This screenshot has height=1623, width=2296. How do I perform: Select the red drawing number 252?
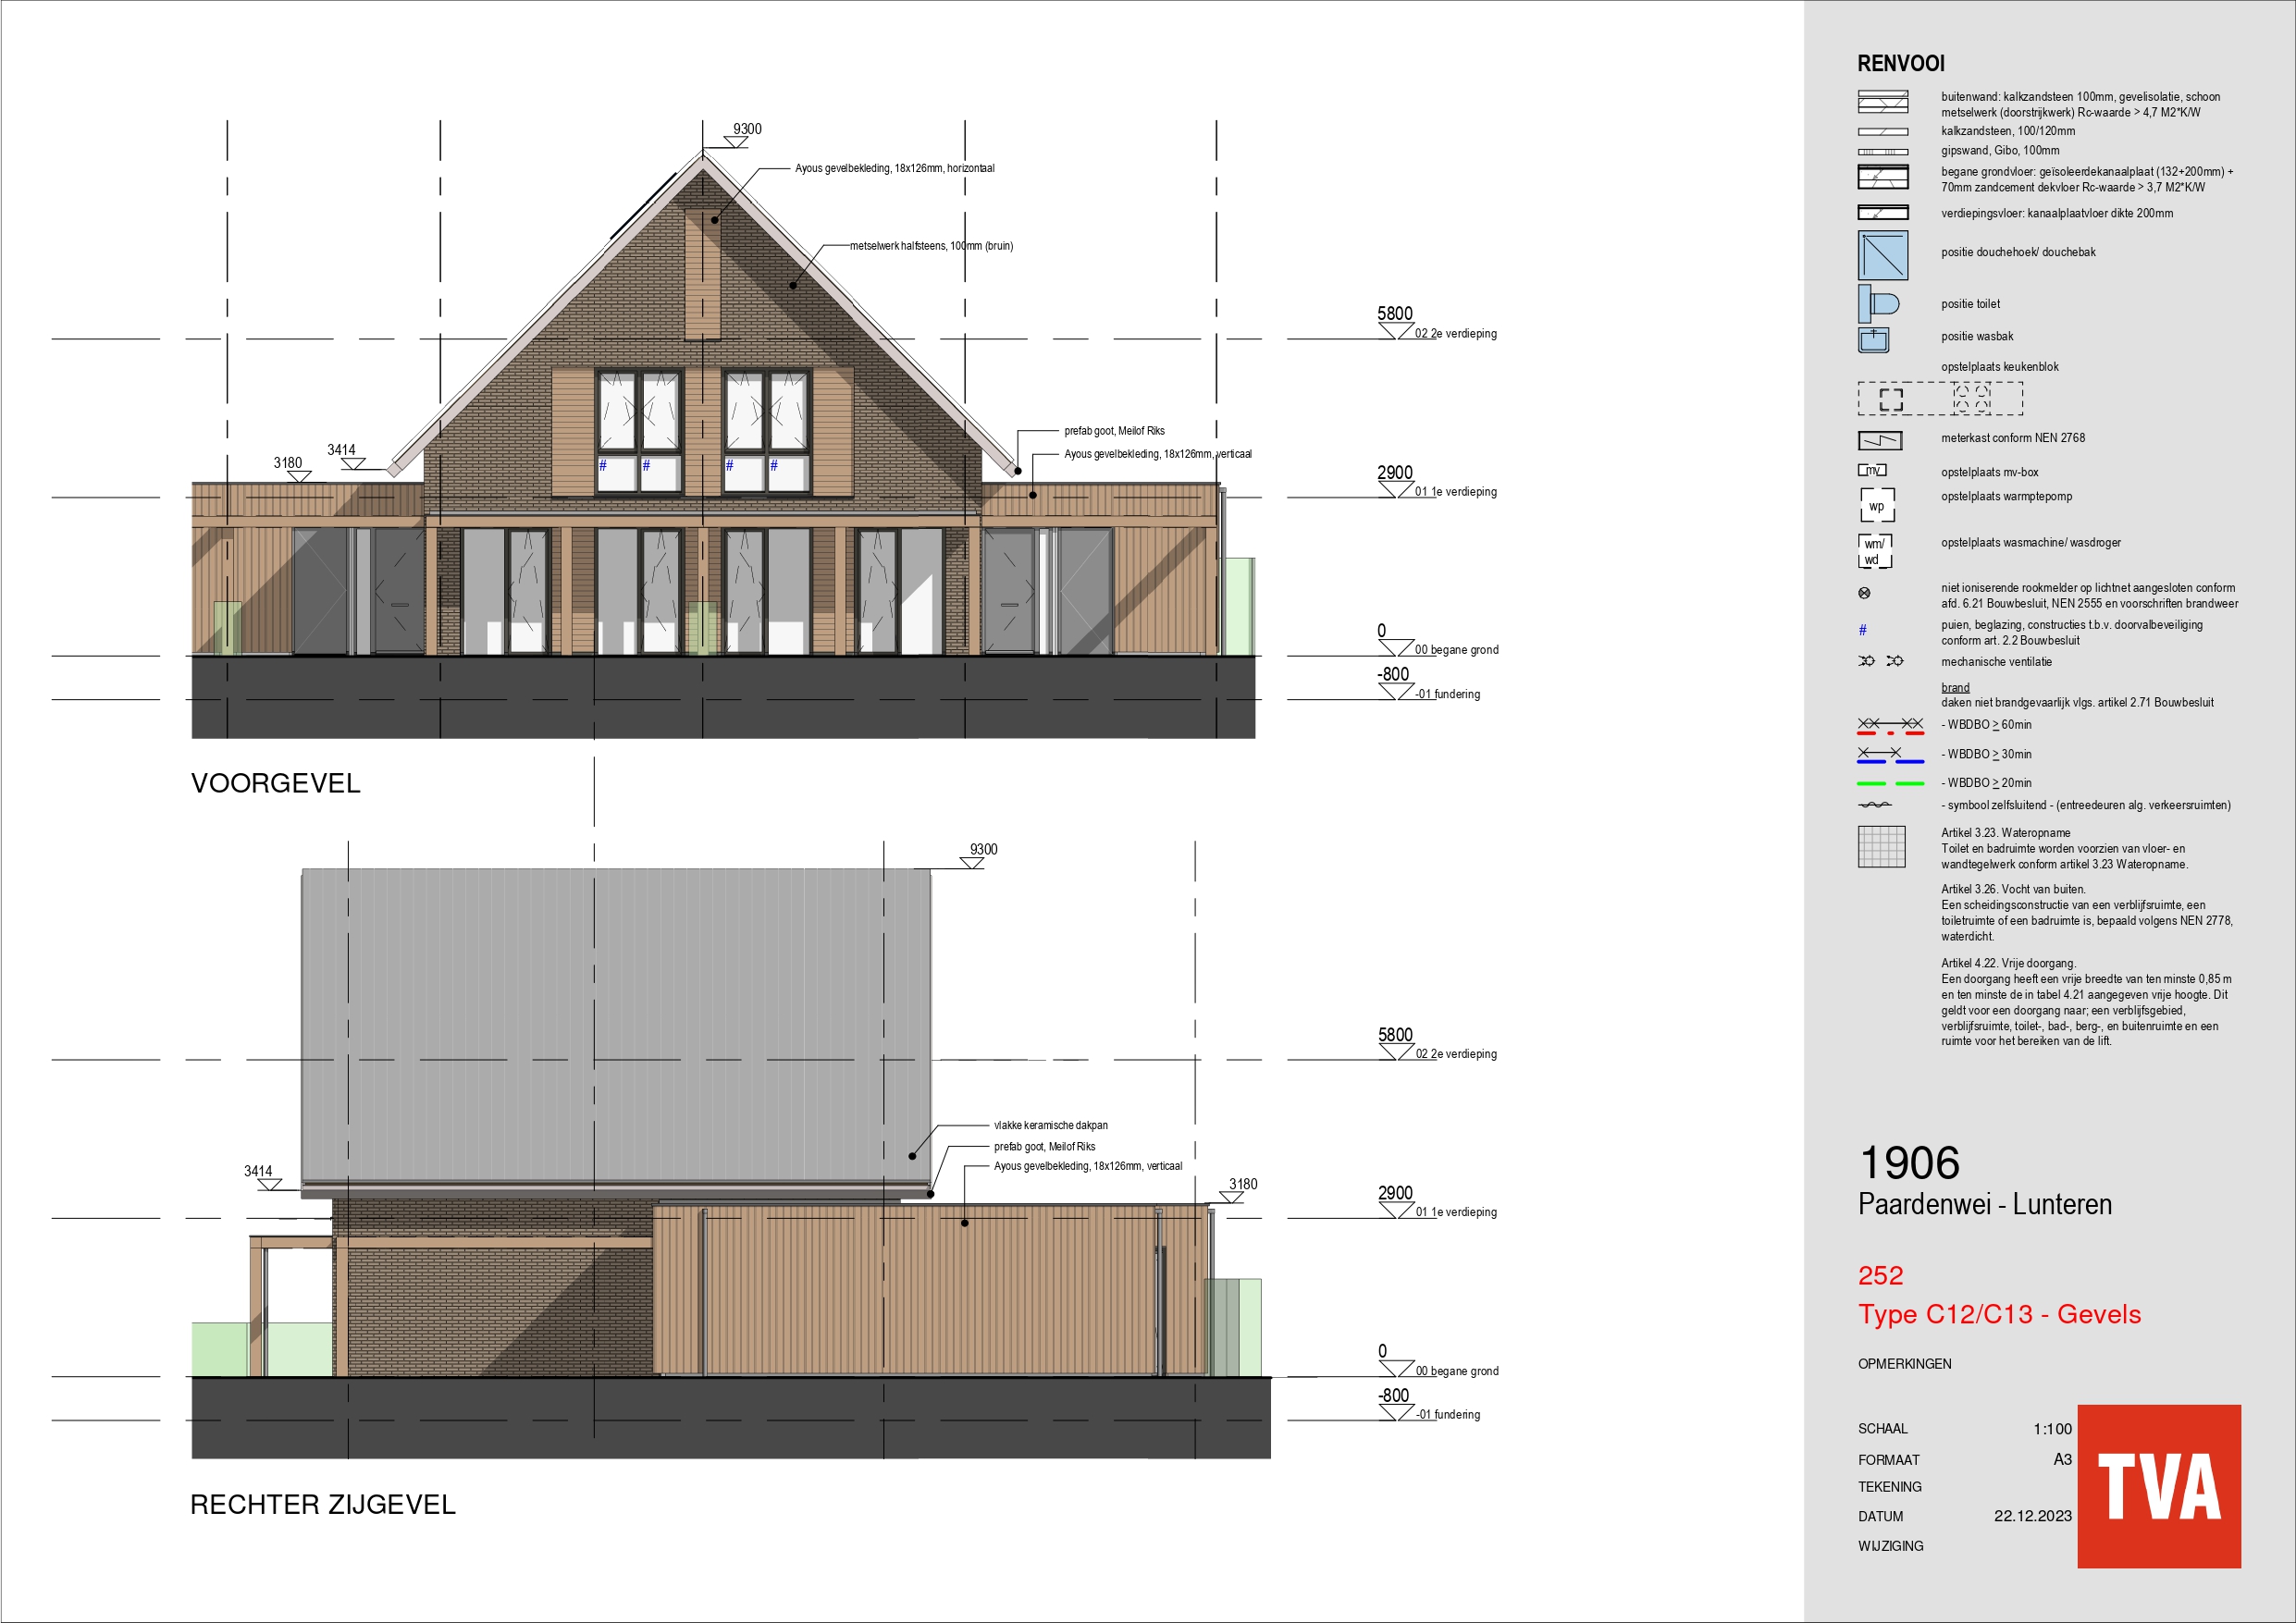(x=1880, y=1276)
